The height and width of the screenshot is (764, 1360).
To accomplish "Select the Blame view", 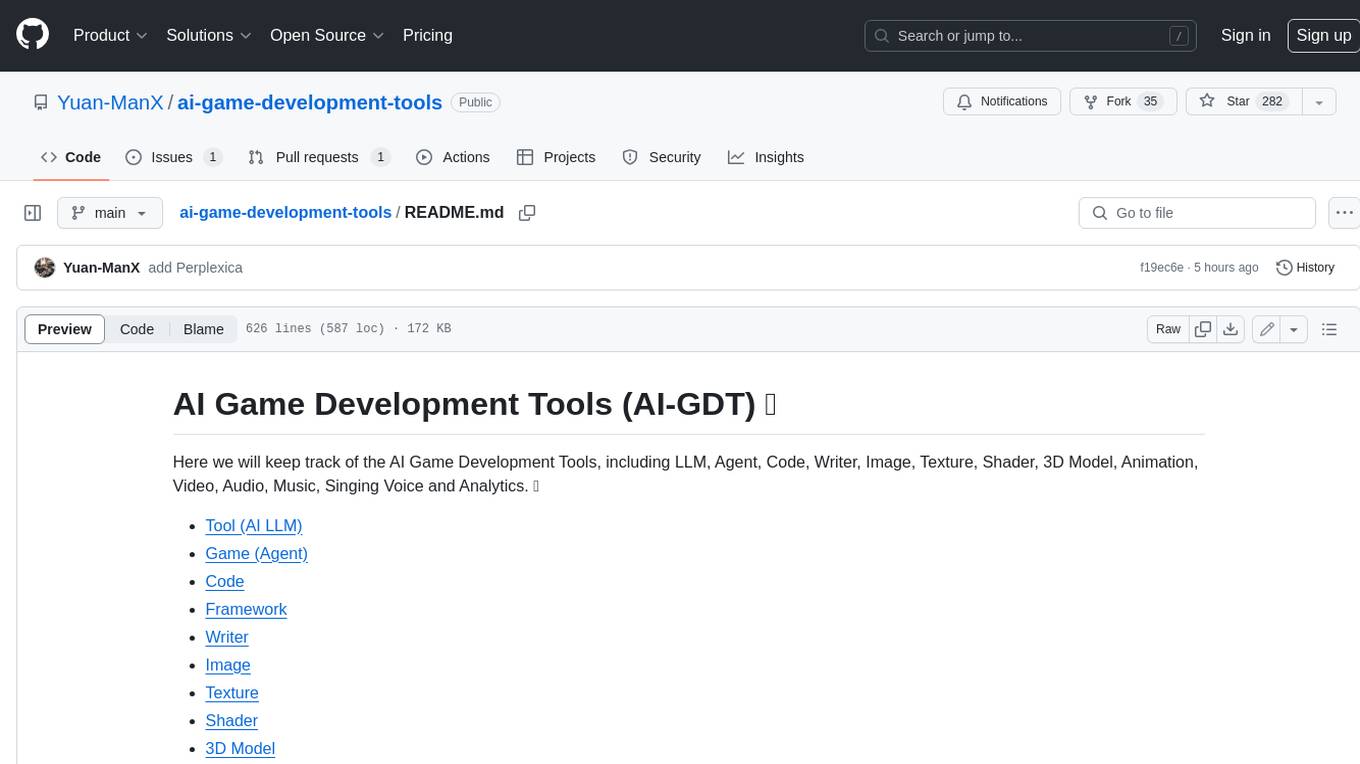I will point(203,329).
